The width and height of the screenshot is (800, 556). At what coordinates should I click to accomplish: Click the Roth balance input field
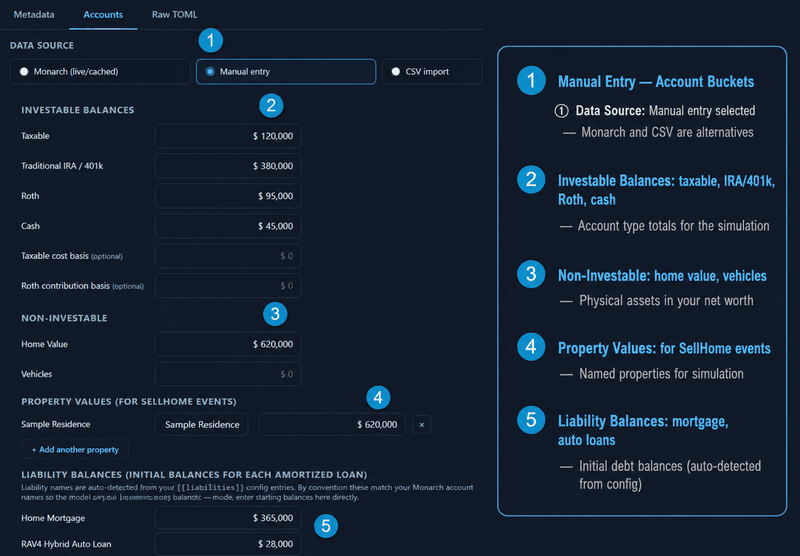[228, 196]
